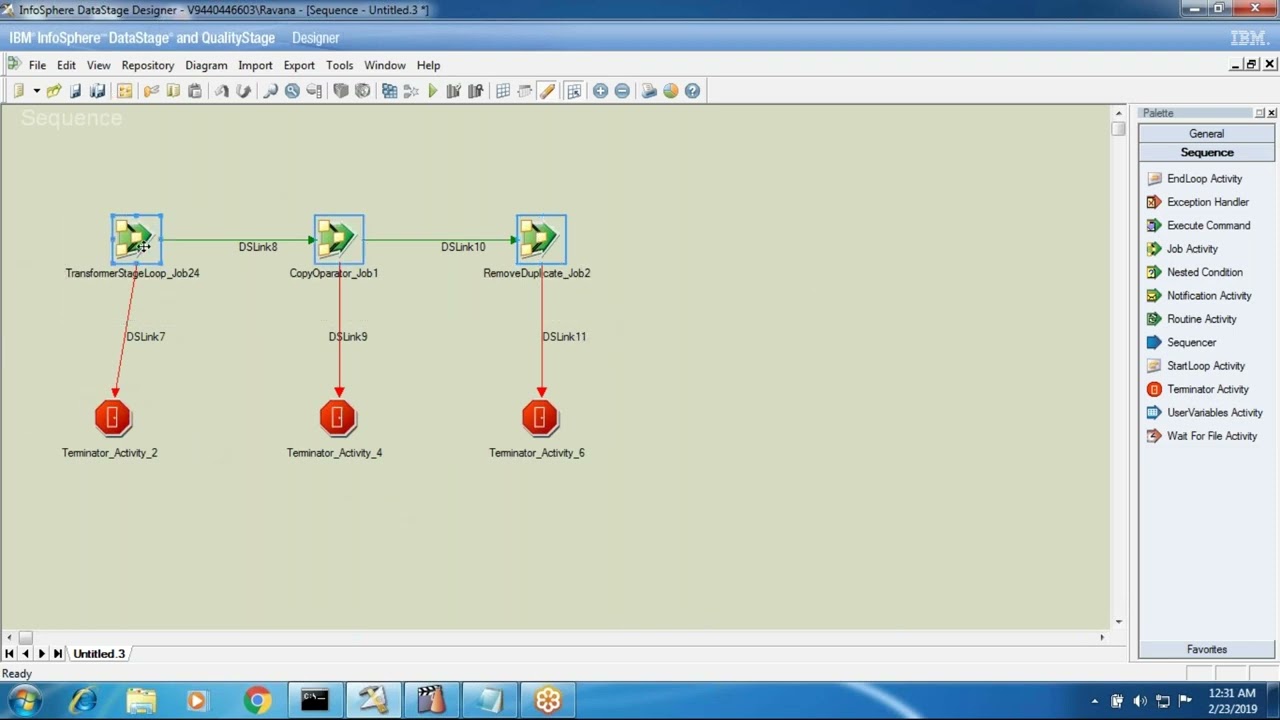
Task: Expand the General palette group
Action: coord(1206,134)
